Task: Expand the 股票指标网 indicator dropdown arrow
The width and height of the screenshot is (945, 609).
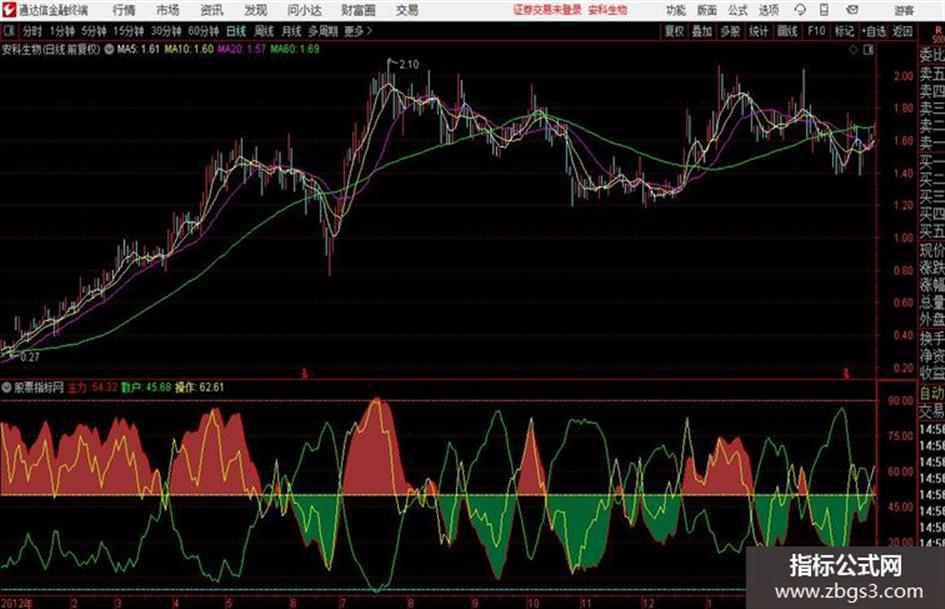Action: (7, 387)
